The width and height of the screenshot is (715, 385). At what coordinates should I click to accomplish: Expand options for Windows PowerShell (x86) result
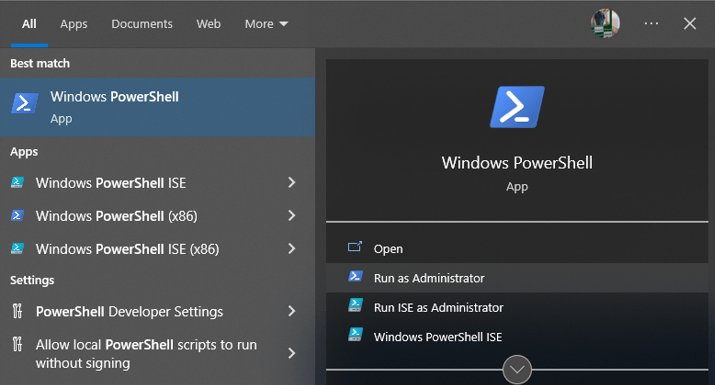(292, 216)
